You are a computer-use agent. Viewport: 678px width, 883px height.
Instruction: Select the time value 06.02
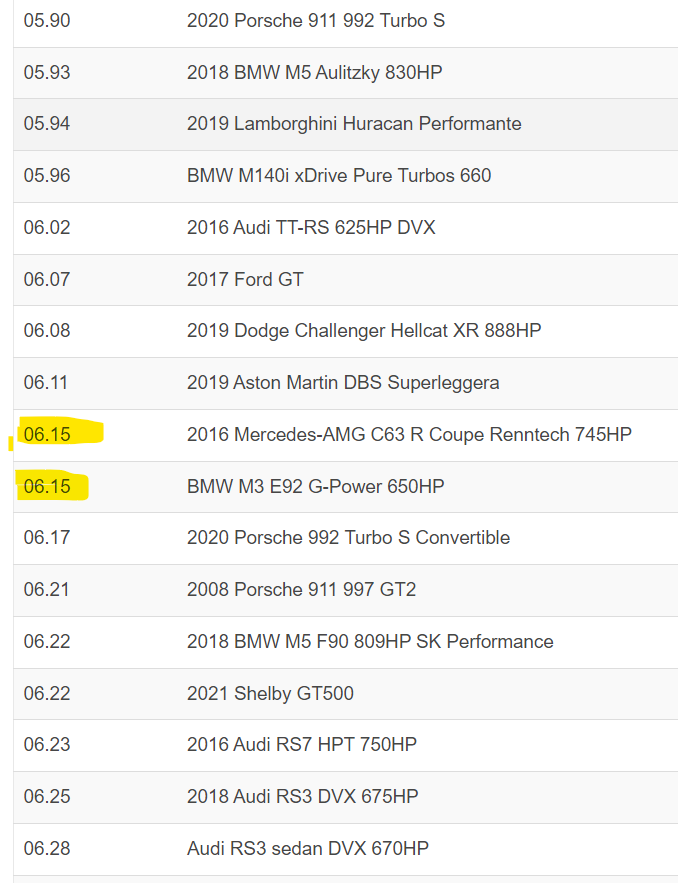(47, 228)
